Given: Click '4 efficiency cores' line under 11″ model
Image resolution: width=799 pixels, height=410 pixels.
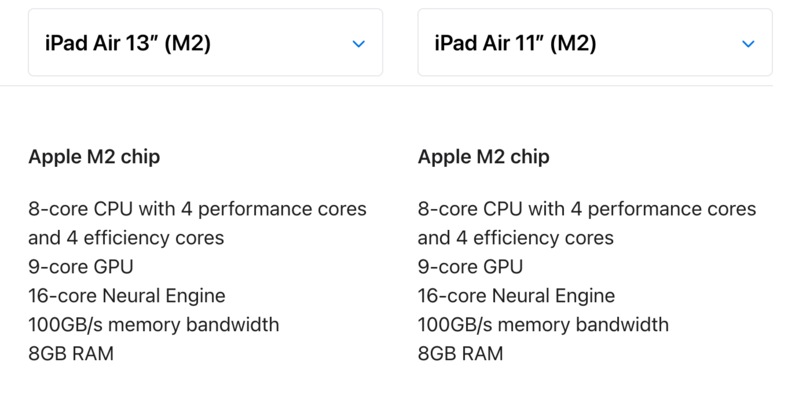Looking at the screenshot, I should pos(515,238).
